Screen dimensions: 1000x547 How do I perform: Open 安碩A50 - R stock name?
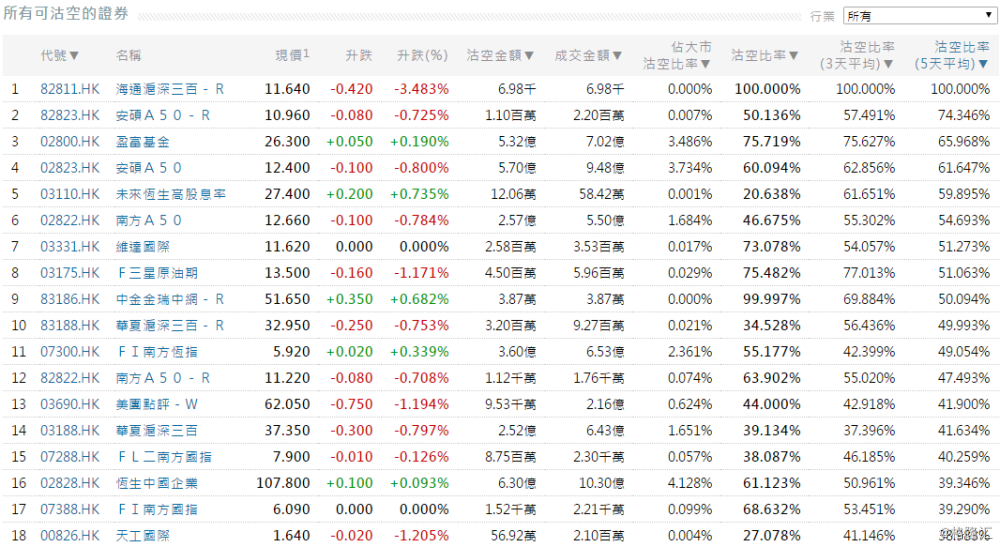tap(163, 115)
